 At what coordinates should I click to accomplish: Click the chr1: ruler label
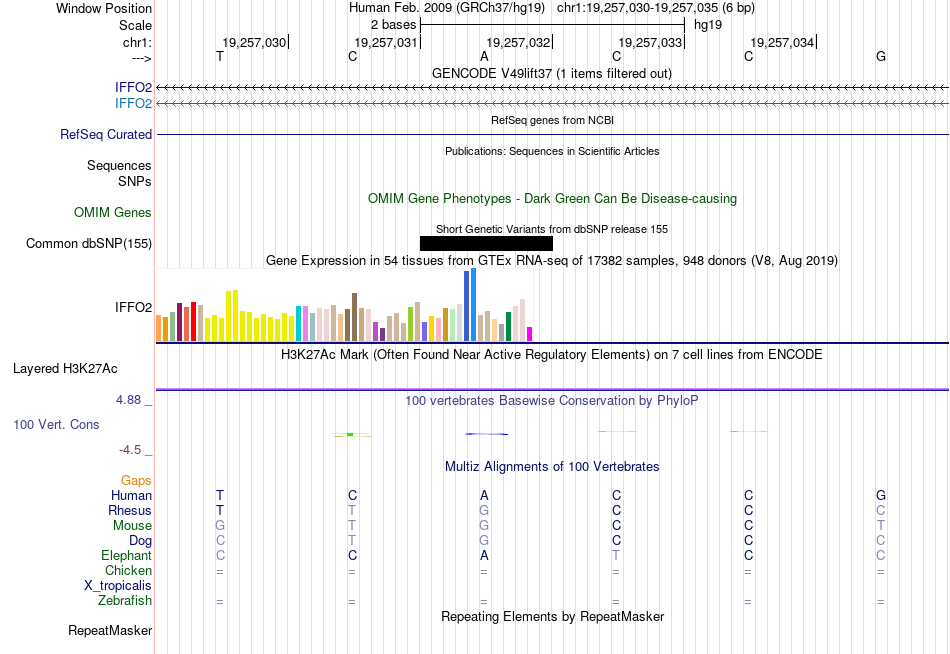pyautogui.click(x=137, y=42)
